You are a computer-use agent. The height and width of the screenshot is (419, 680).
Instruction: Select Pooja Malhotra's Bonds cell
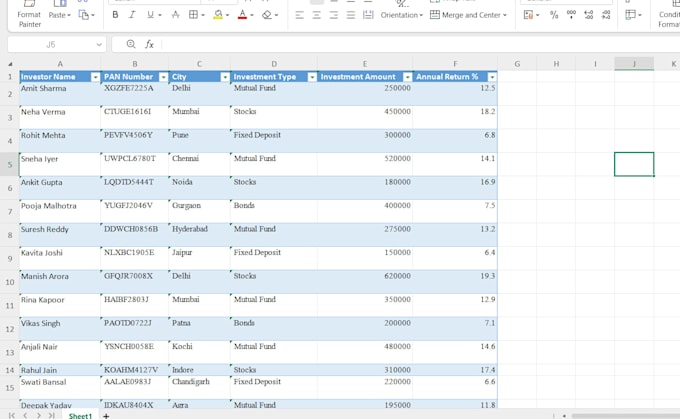pos(274,211)
